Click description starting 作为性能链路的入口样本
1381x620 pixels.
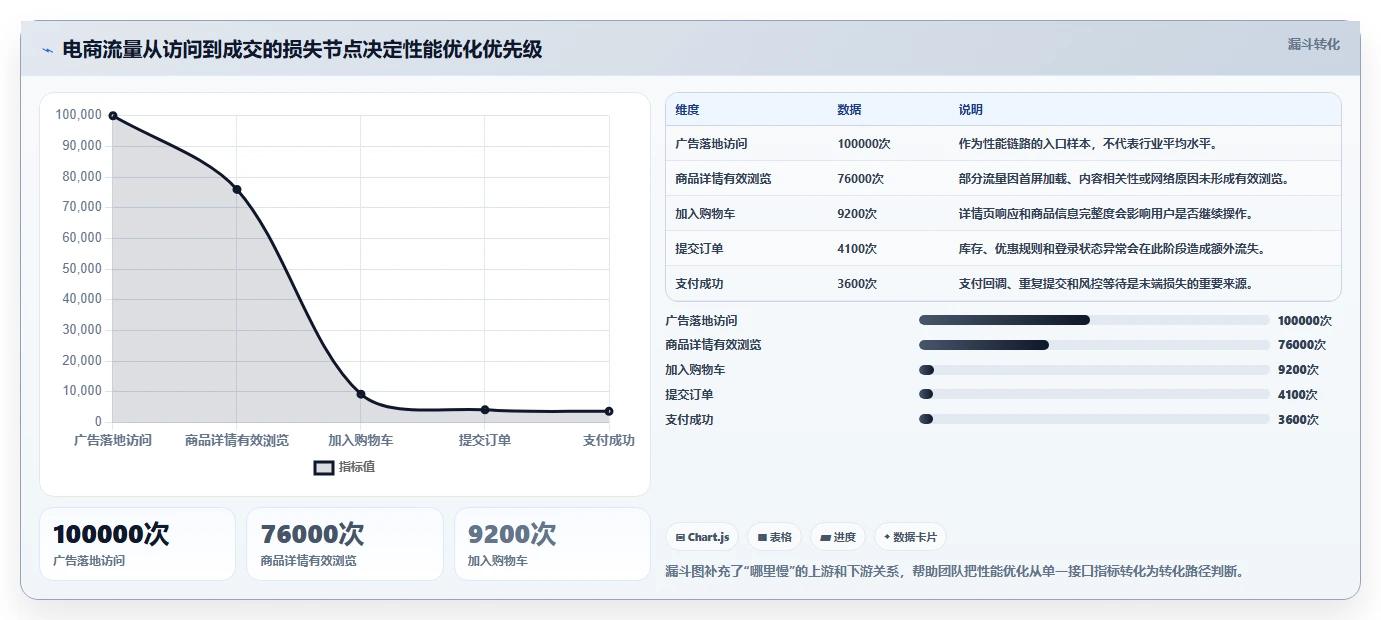point(1088,144)
